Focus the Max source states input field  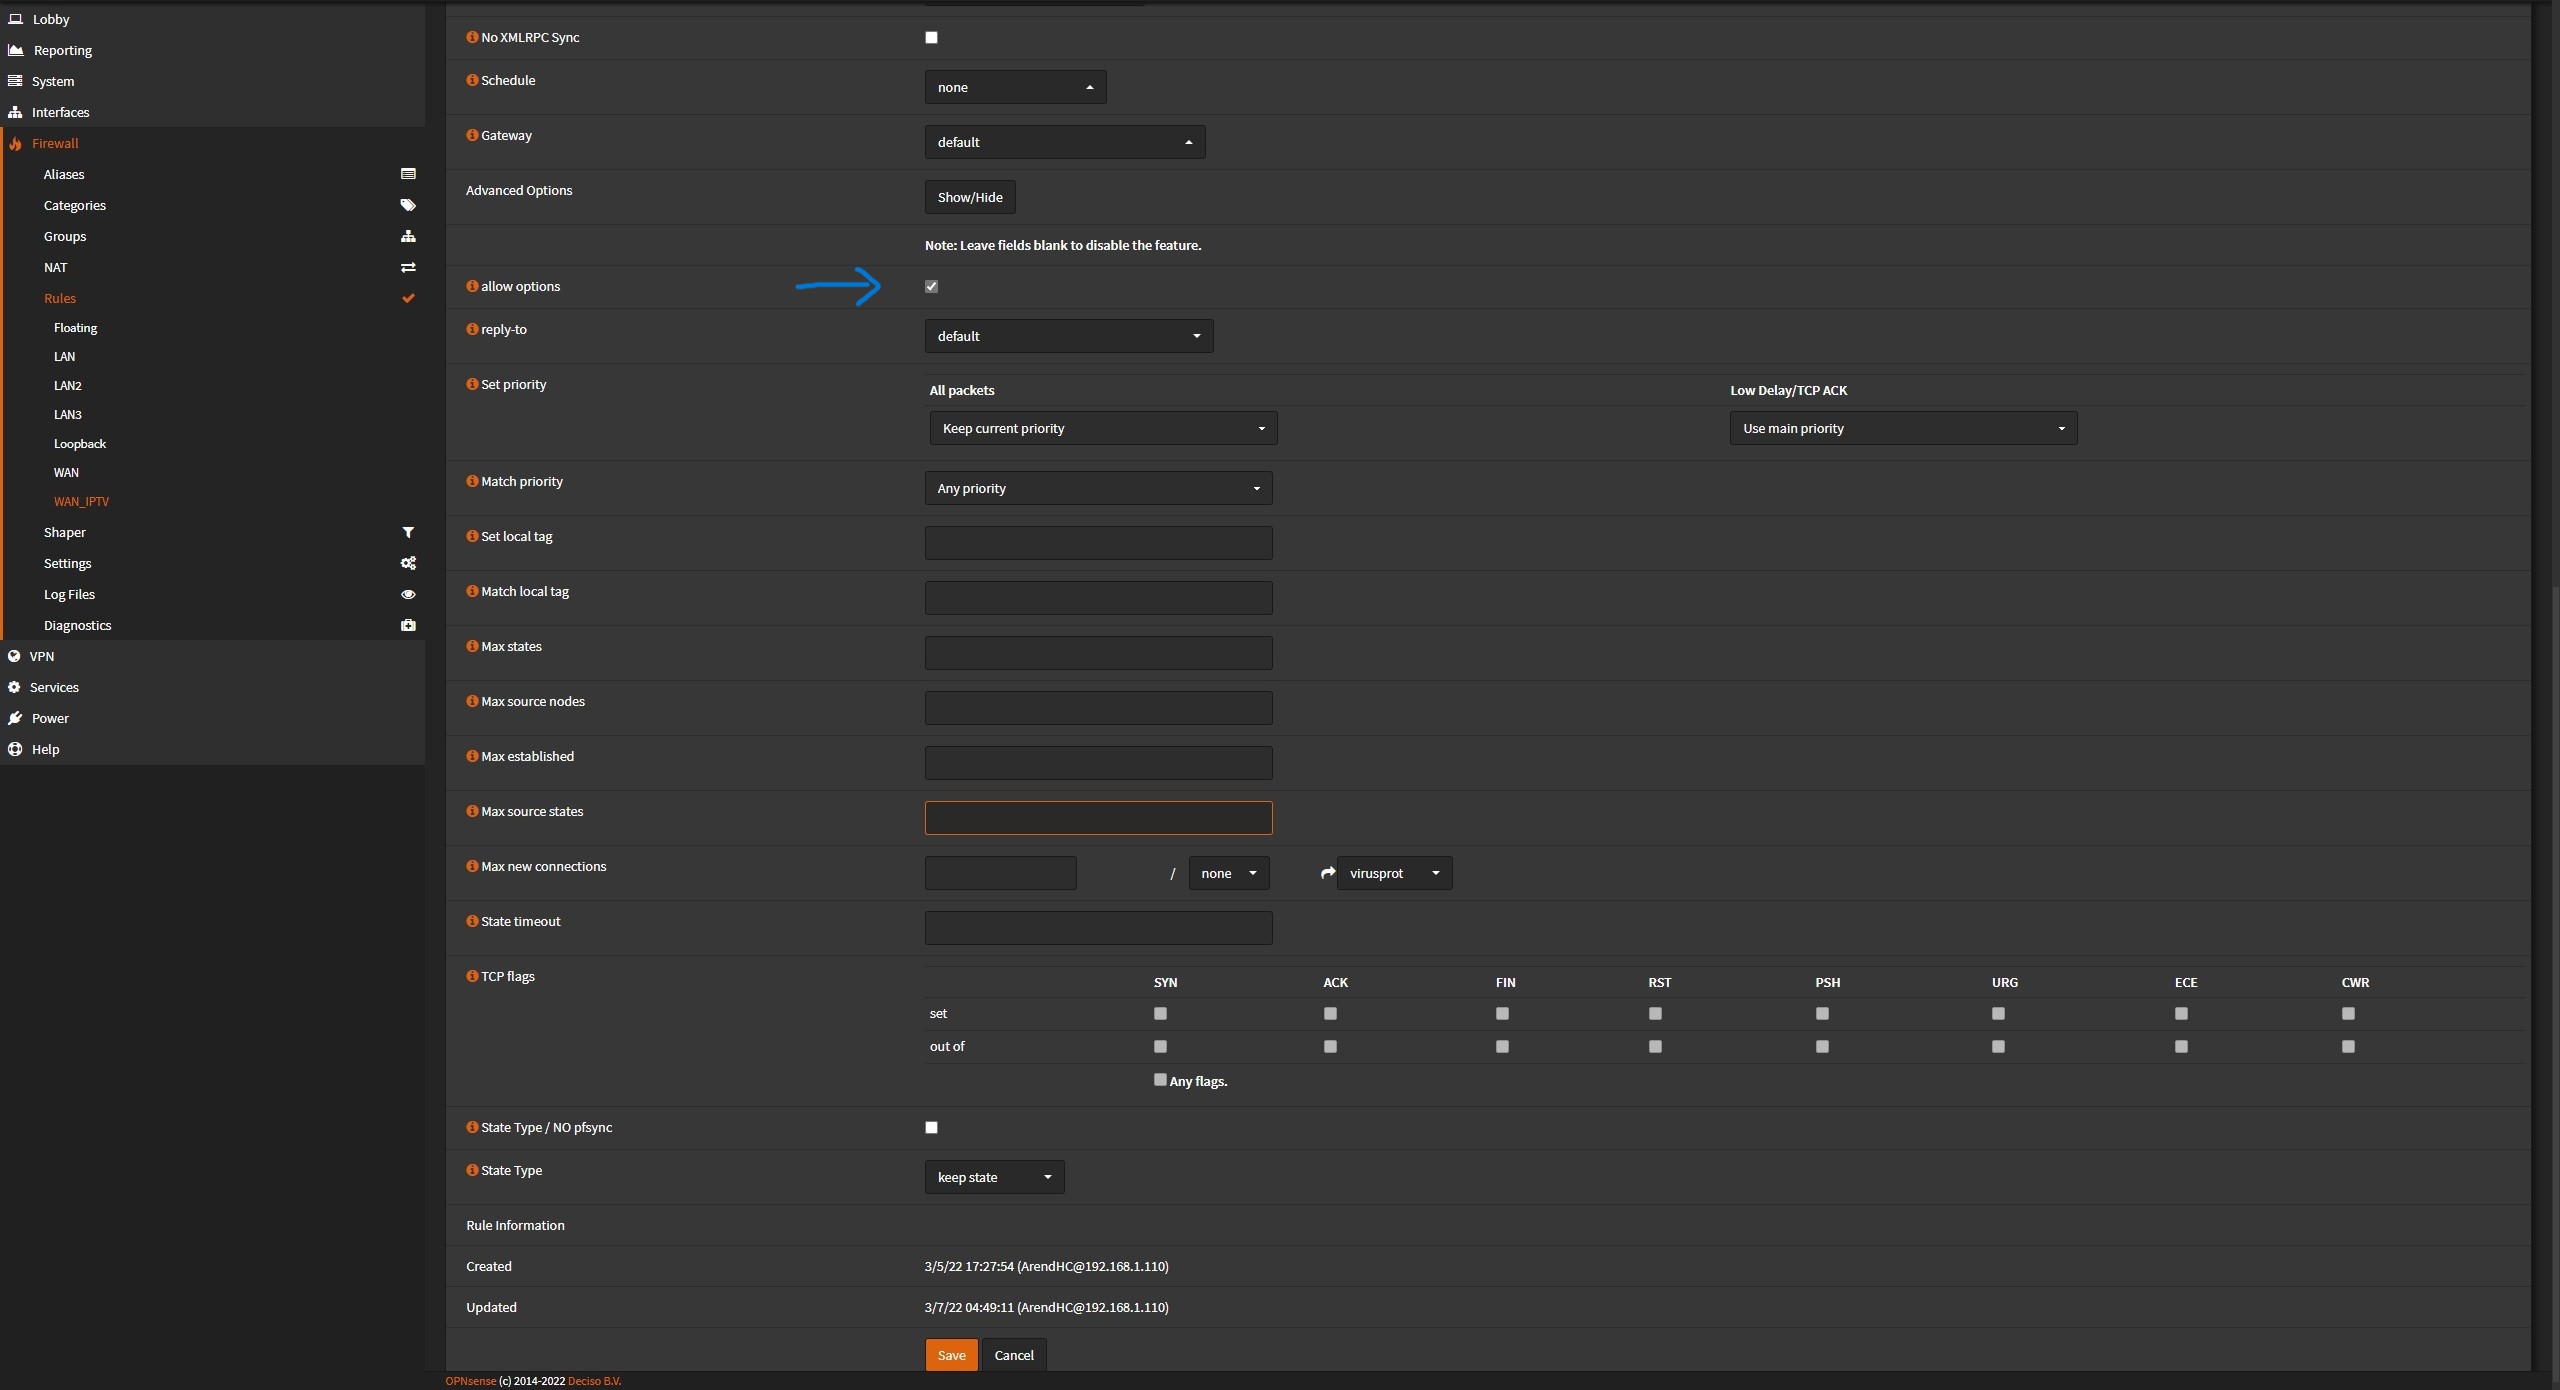(x=1098, y=818)
